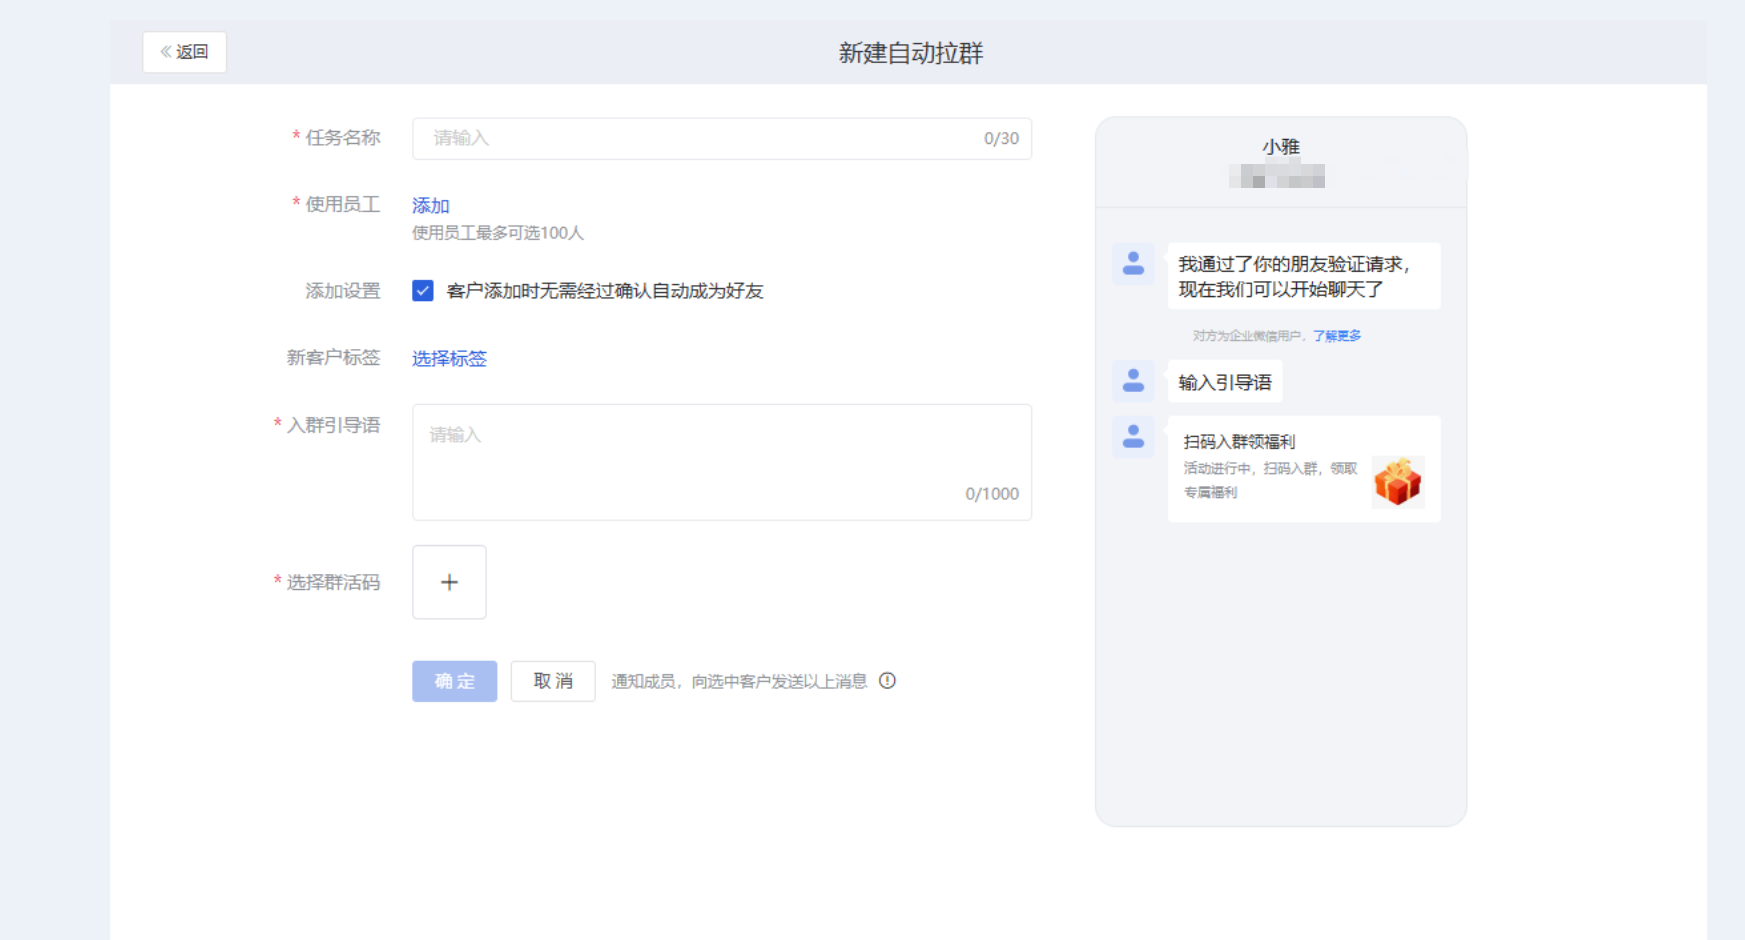
Task: Click avatar icon beside friend verification message
Action: (1133, 264)
